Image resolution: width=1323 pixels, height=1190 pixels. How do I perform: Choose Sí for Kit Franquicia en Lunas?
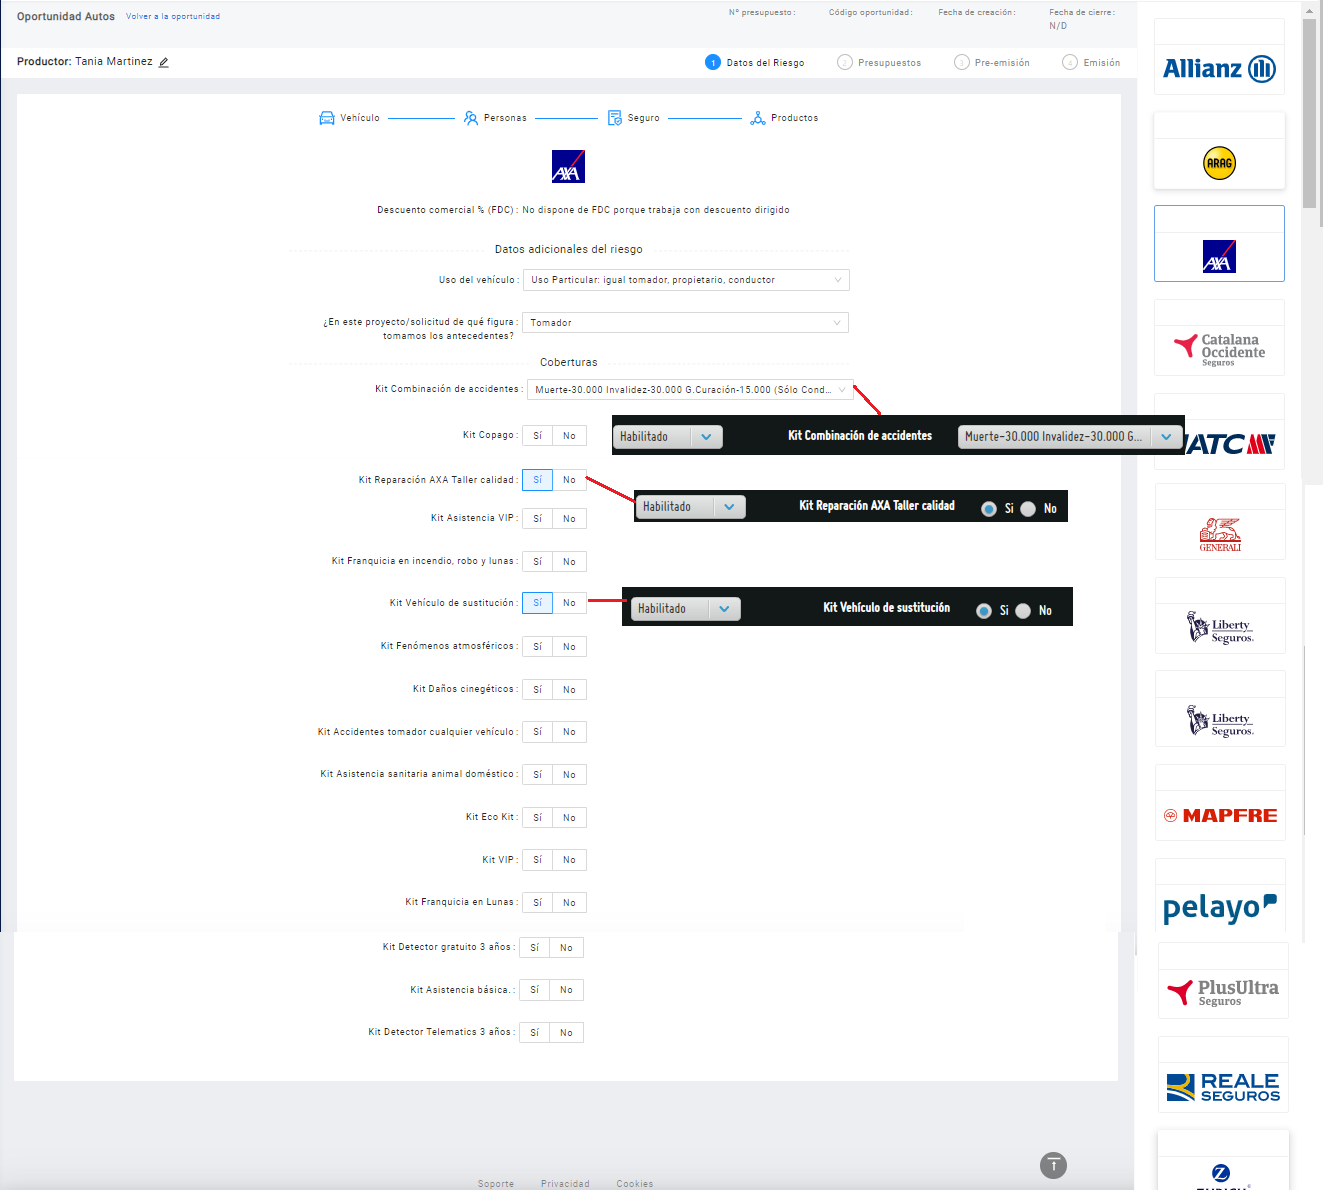537,903
